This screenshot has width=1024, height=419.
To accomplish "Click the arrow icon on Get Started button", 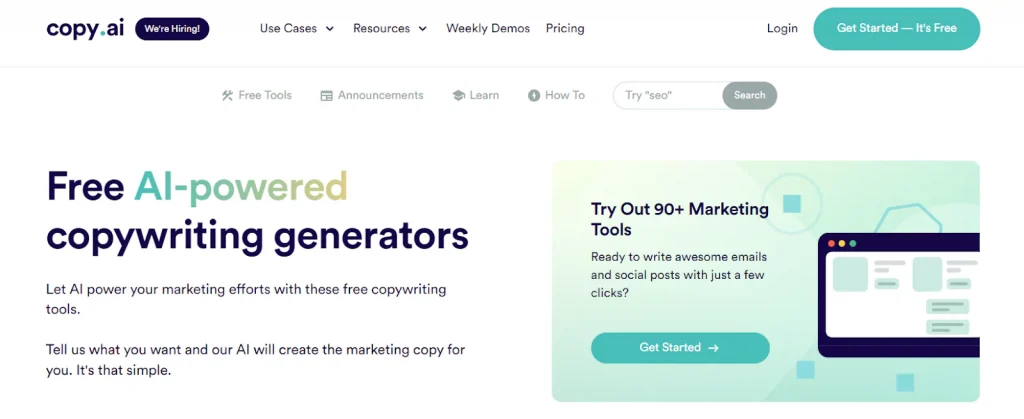I will pyautogui.click(x=713, y=348).
